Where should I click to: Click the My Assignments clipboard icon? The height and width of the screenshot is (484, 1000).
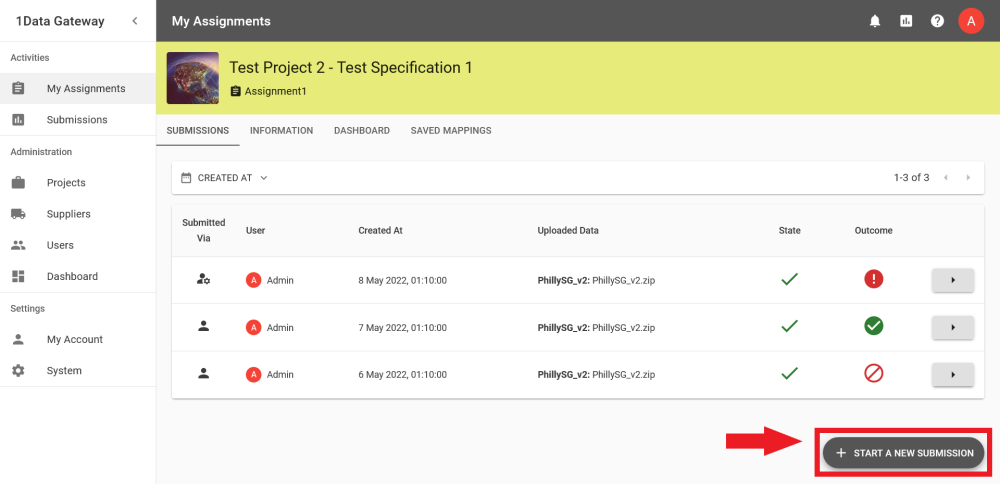[x=18, y=89]
